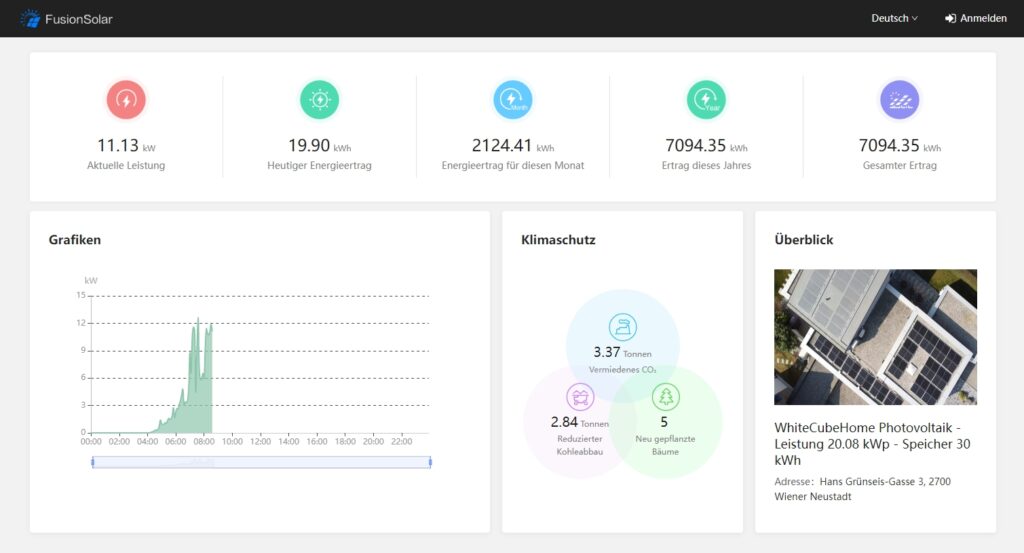Click the 7094.35 kWh value above Ertrag dieses Jahres
The height and width of the screenshot is (553, 1024).
click(x=706, y=145)
